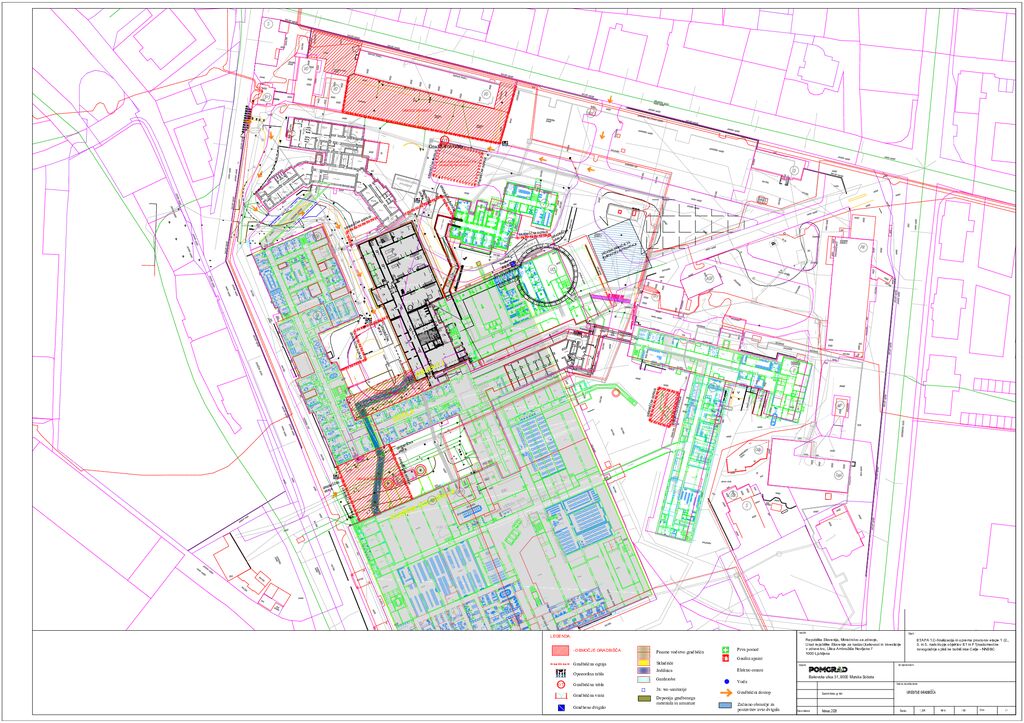
Task: Select the orange Gradbiščni dostopi arrow symbol
Action: pos(727,691)
